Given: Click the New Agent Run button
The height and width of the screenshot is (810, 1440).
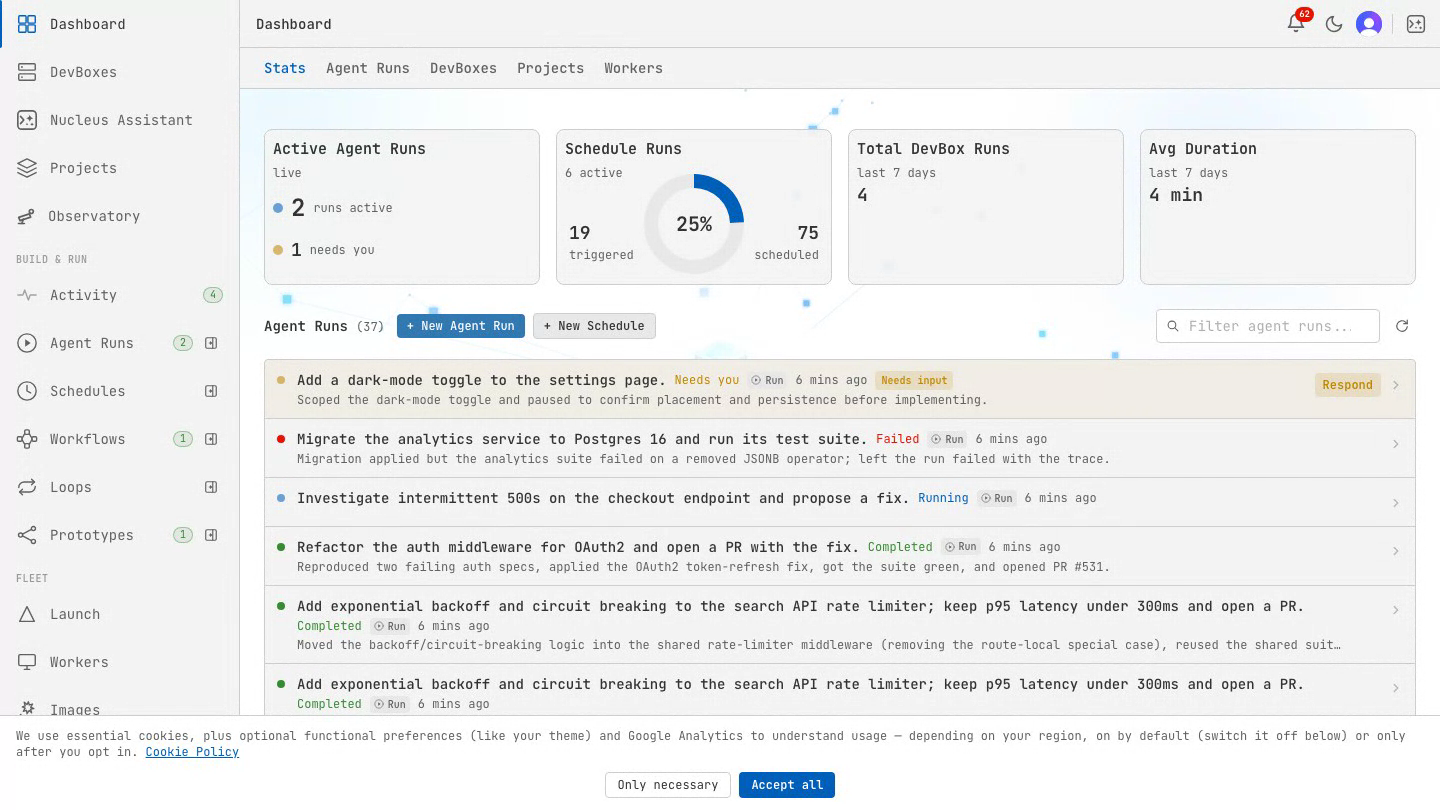Looking at the screenshot, I should coord(461,326).
